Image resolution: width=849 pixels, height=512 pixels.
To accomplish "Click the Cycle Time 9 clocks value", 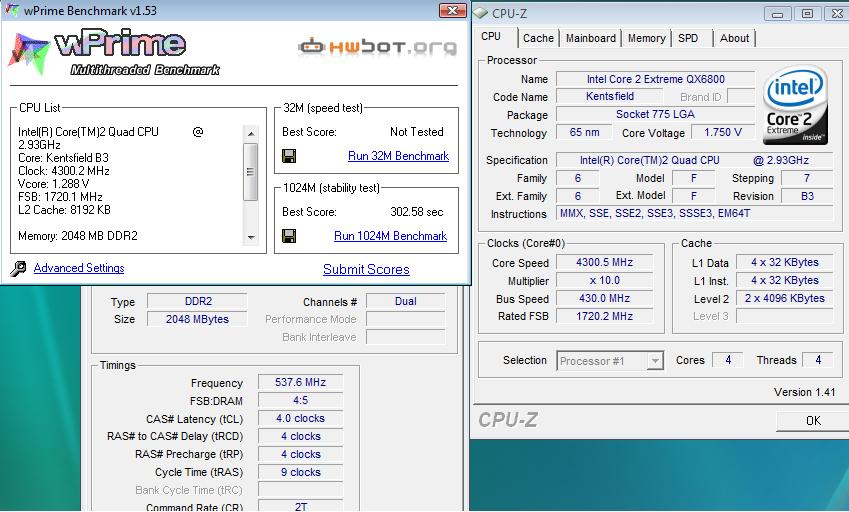I will tap(301, 472).
